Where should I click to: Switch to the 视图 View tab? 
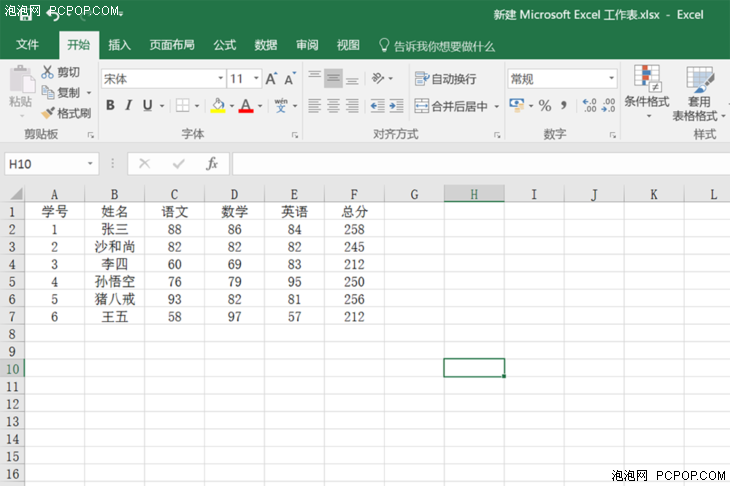348,45
